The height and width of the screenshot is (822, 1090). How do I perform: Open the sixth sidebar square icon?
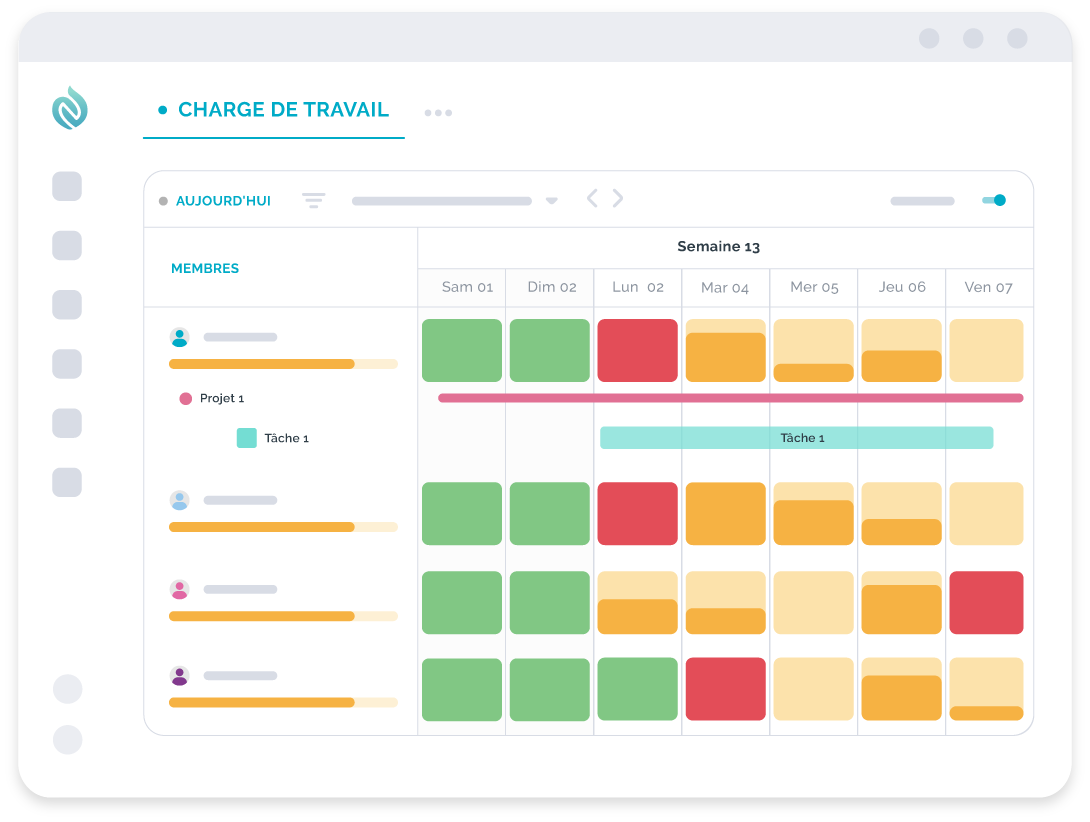[67, 482]
